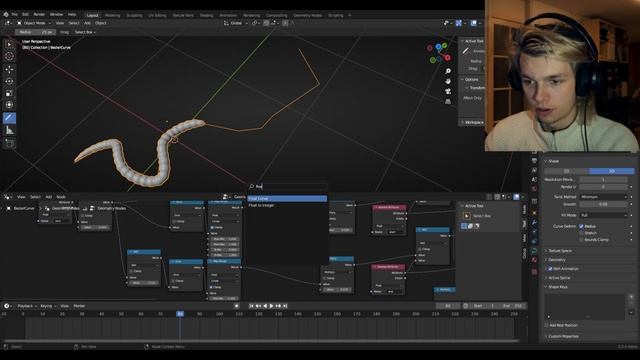The image size is (640, 360).
Task: Open the timeline editor type icon
Action: [7, 306]
